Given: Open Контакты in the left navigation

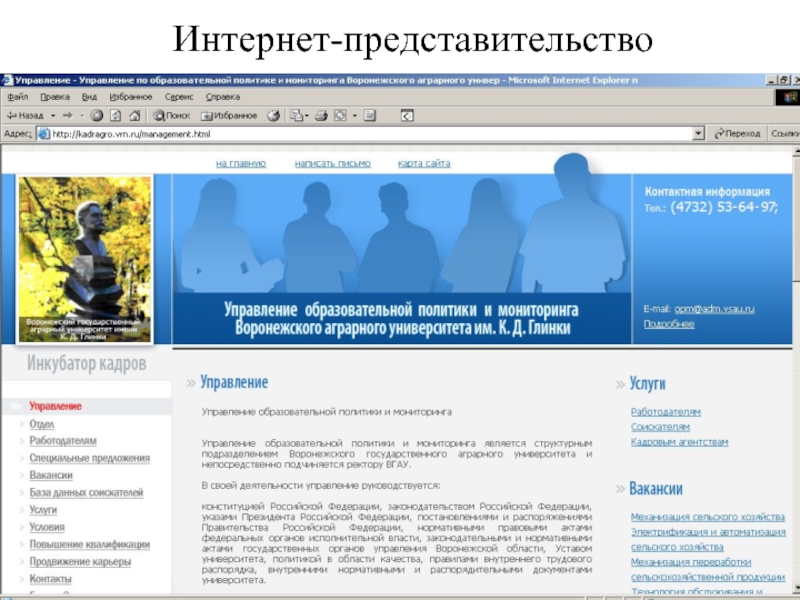Looking at the screenshot, I should coord(51,580).
